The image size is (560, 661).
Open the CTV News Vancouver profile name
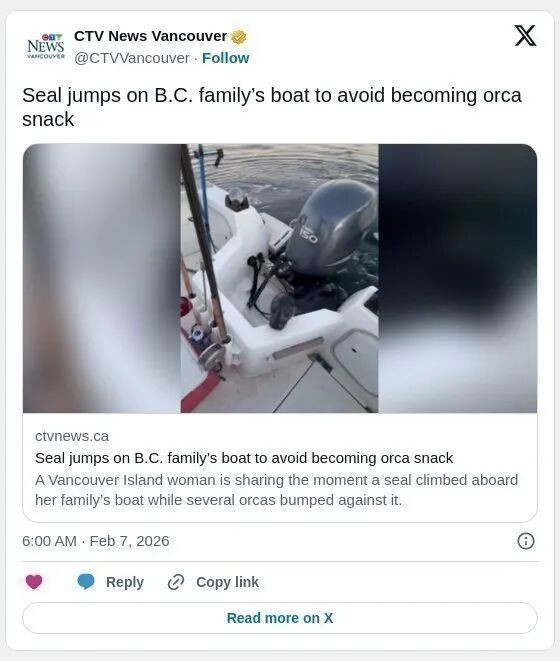click(151, 36)
